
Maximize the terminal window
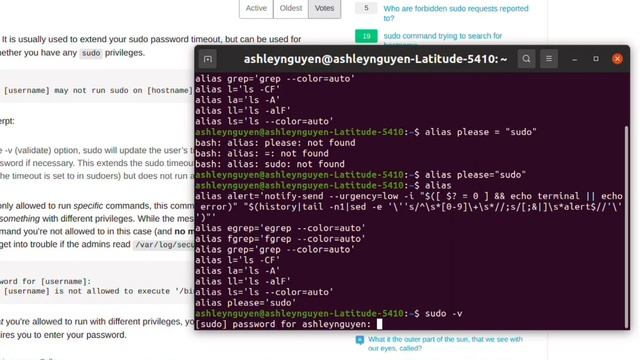[596, 59]
